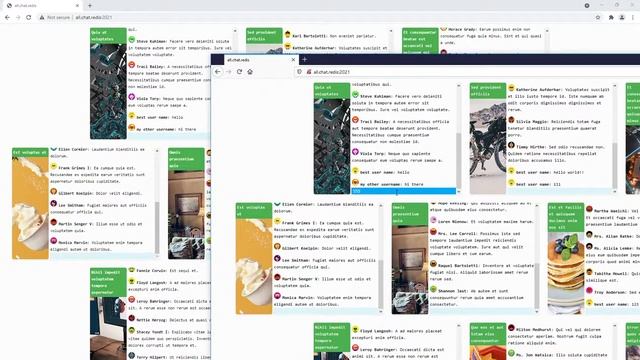Click the 'Omnis praesentium quia' header in Firefox
Viewport: 640px width, 360px height.
410,214
